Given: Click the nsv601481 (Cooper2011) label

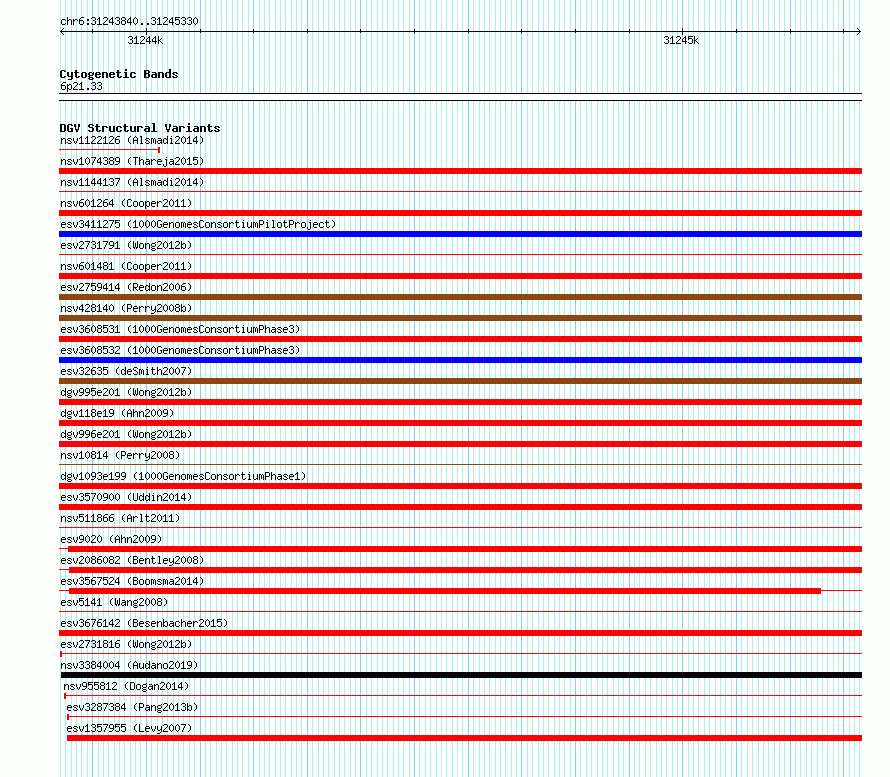Looking at the screenshot, I should coord(126,266).
